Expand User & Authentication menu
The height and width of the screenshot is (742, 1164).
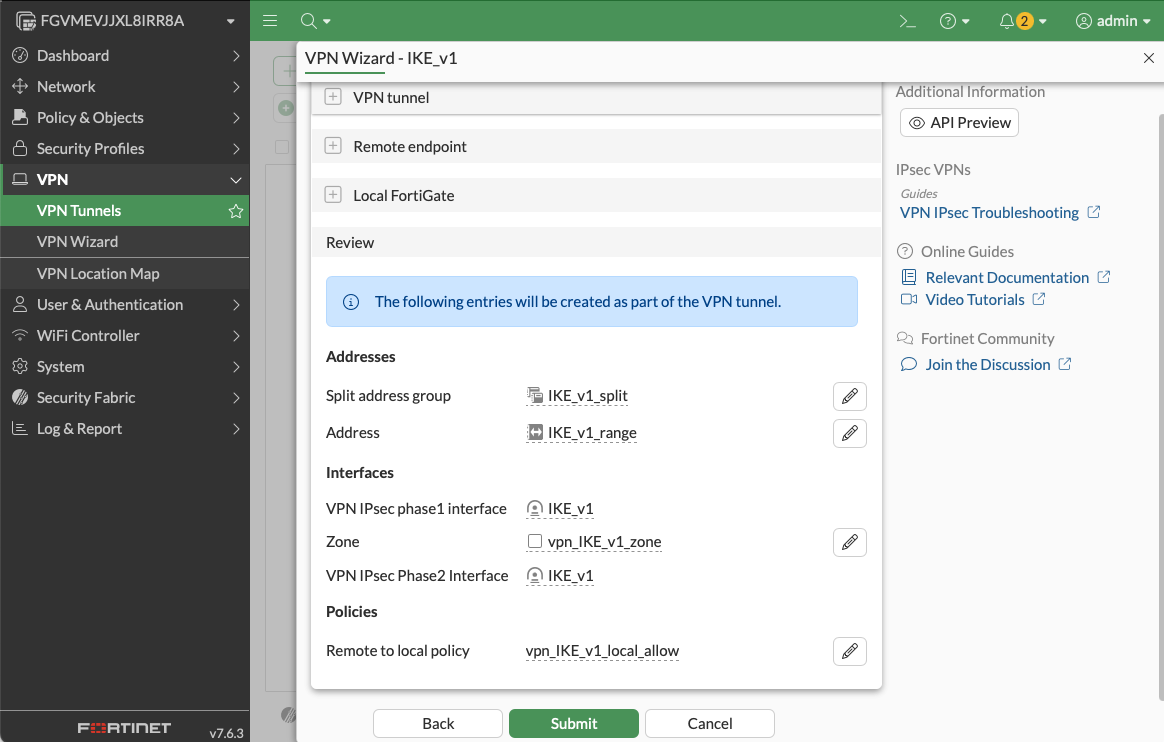click(x=125, y=305)
